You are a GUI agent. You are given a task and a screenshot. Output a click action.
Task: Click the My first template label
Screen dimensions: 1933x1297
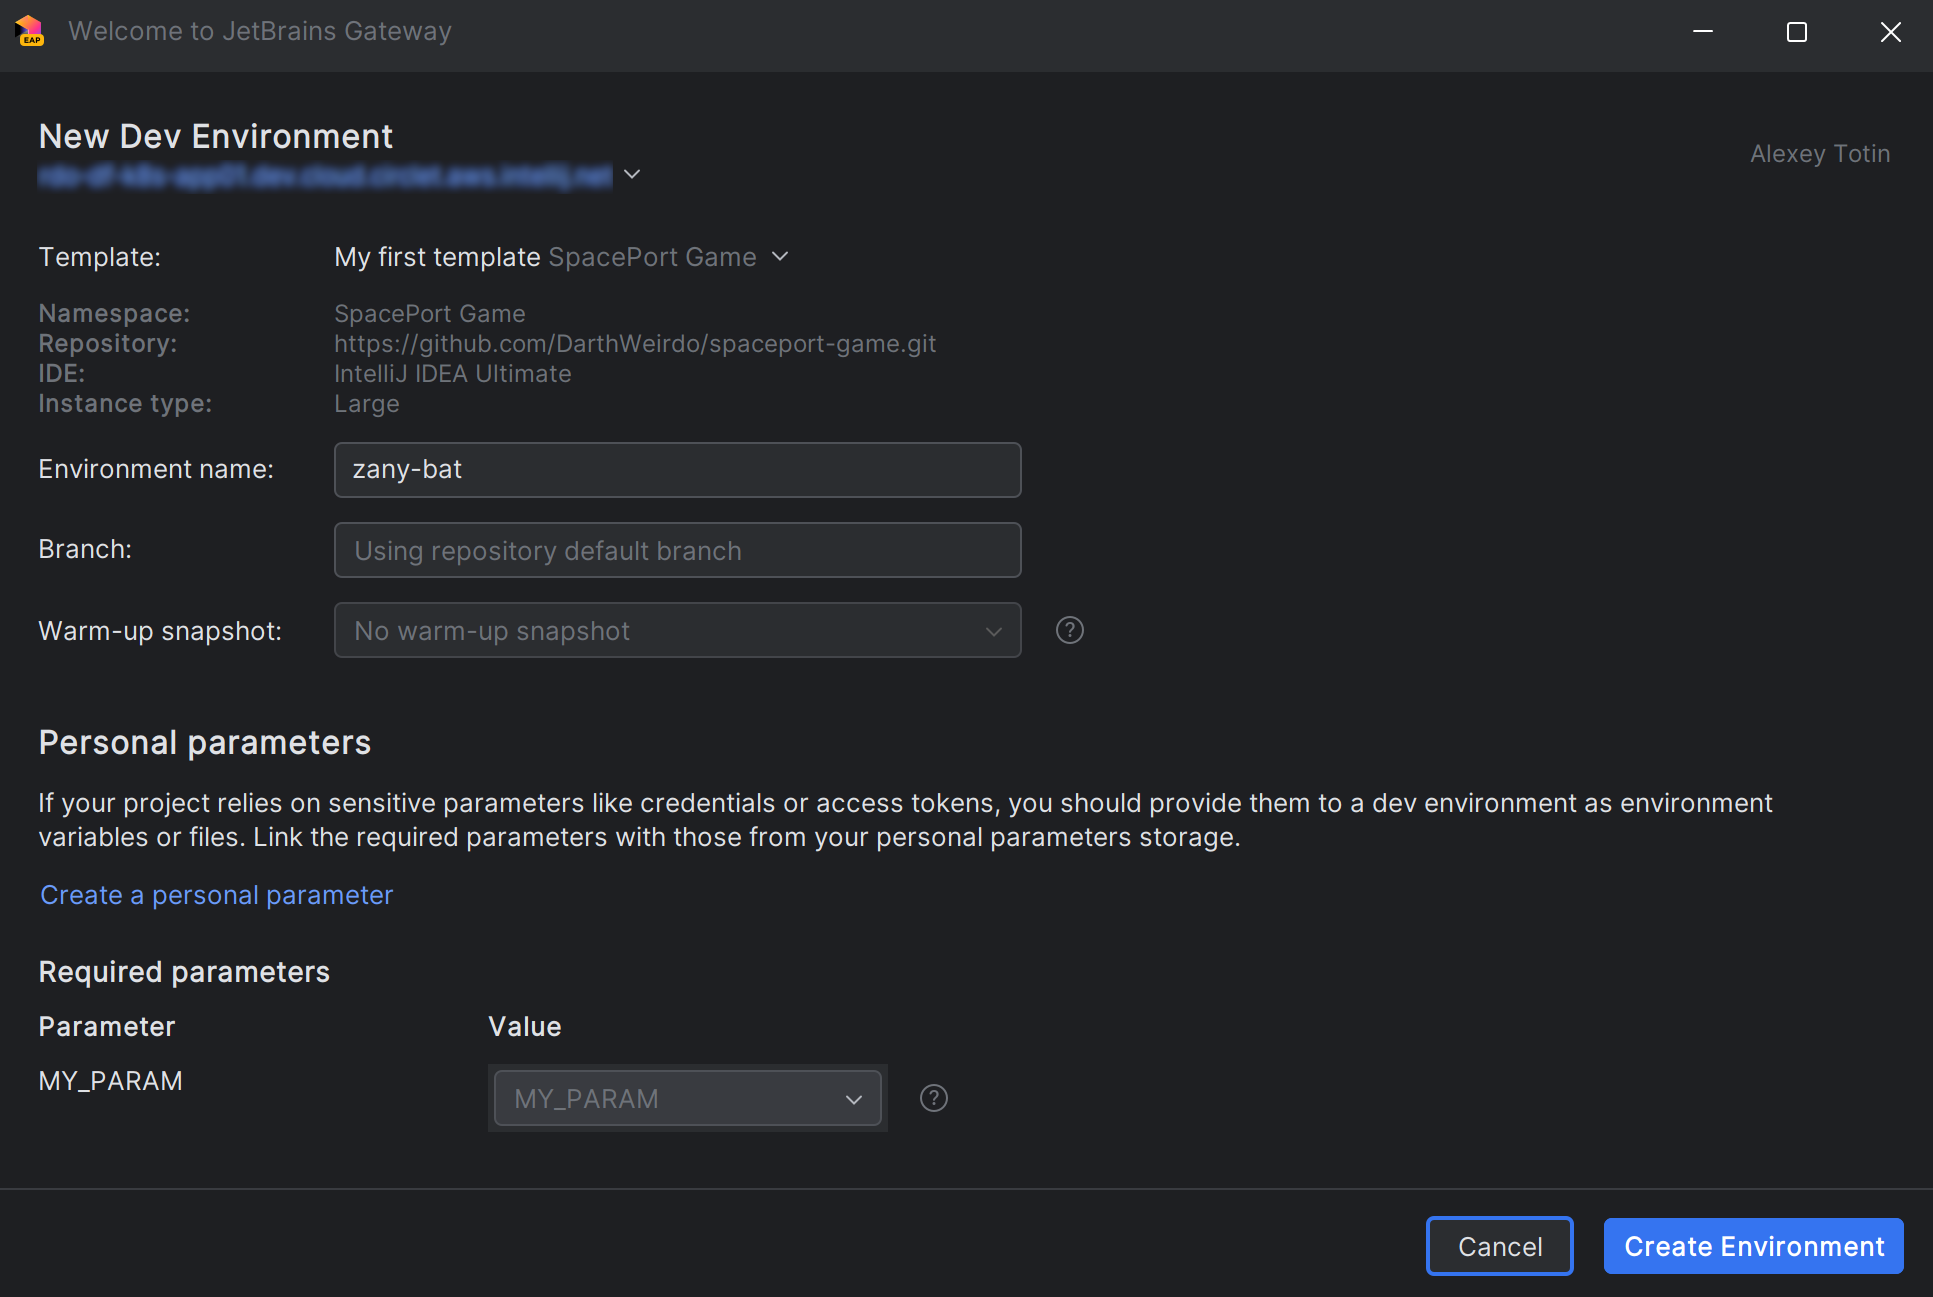click(x=437, y=257)
